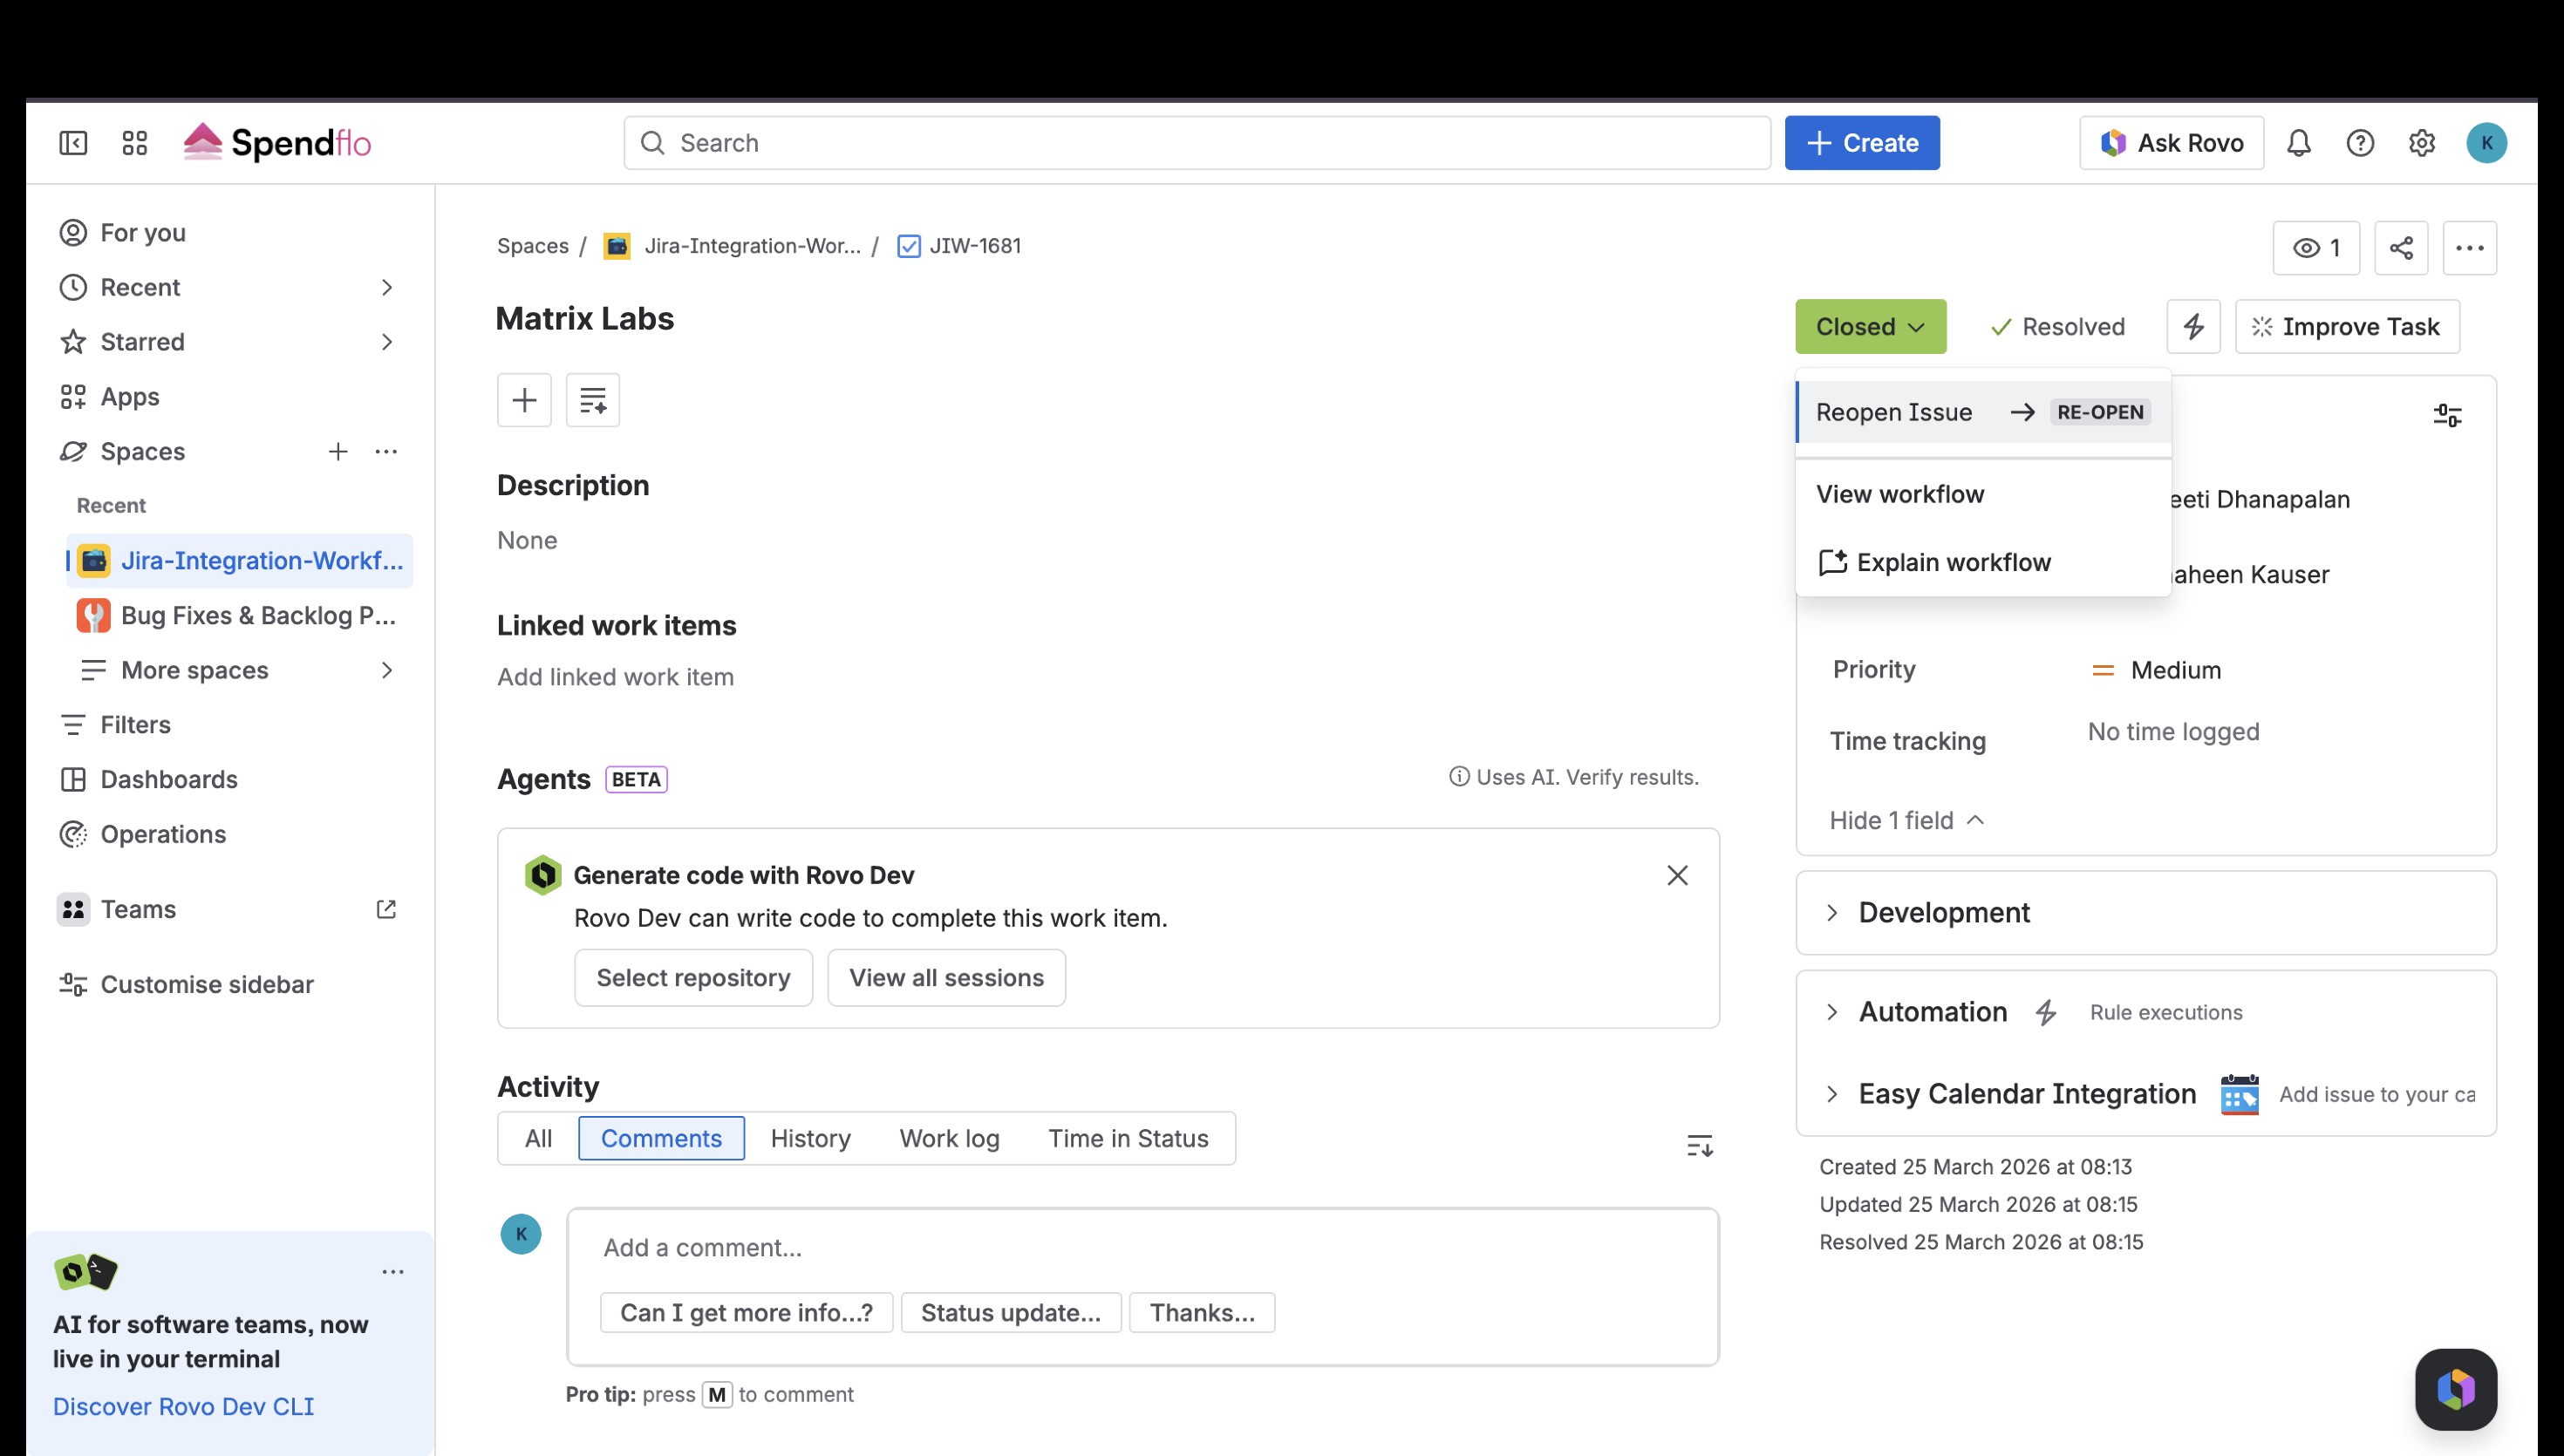Expand the Starred sidebar chevron
2564x1456 pixels.
pos(387,342)
